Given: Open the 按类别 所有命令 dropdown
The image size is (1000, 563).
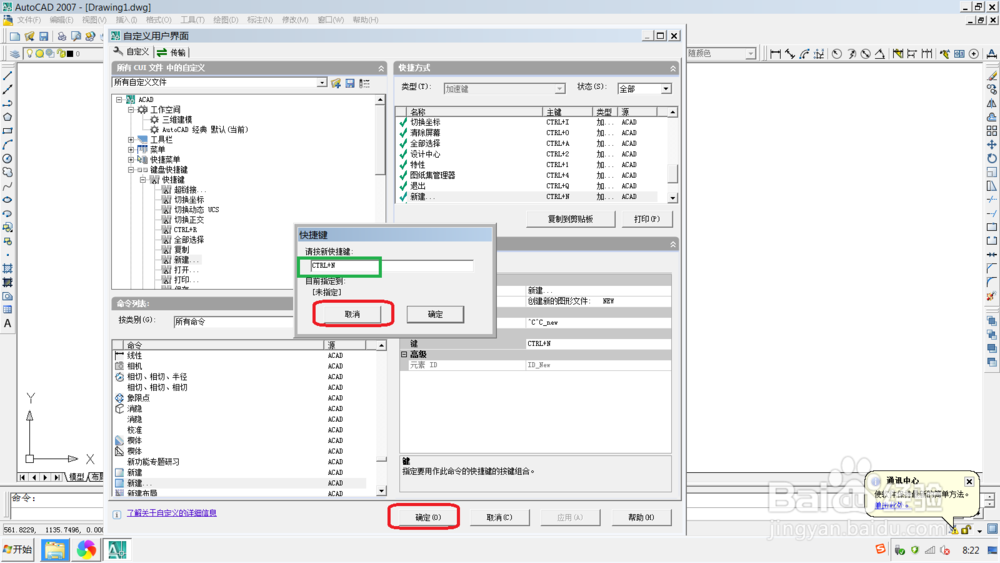Looking at the screenshot, I should tap(233, 321).
